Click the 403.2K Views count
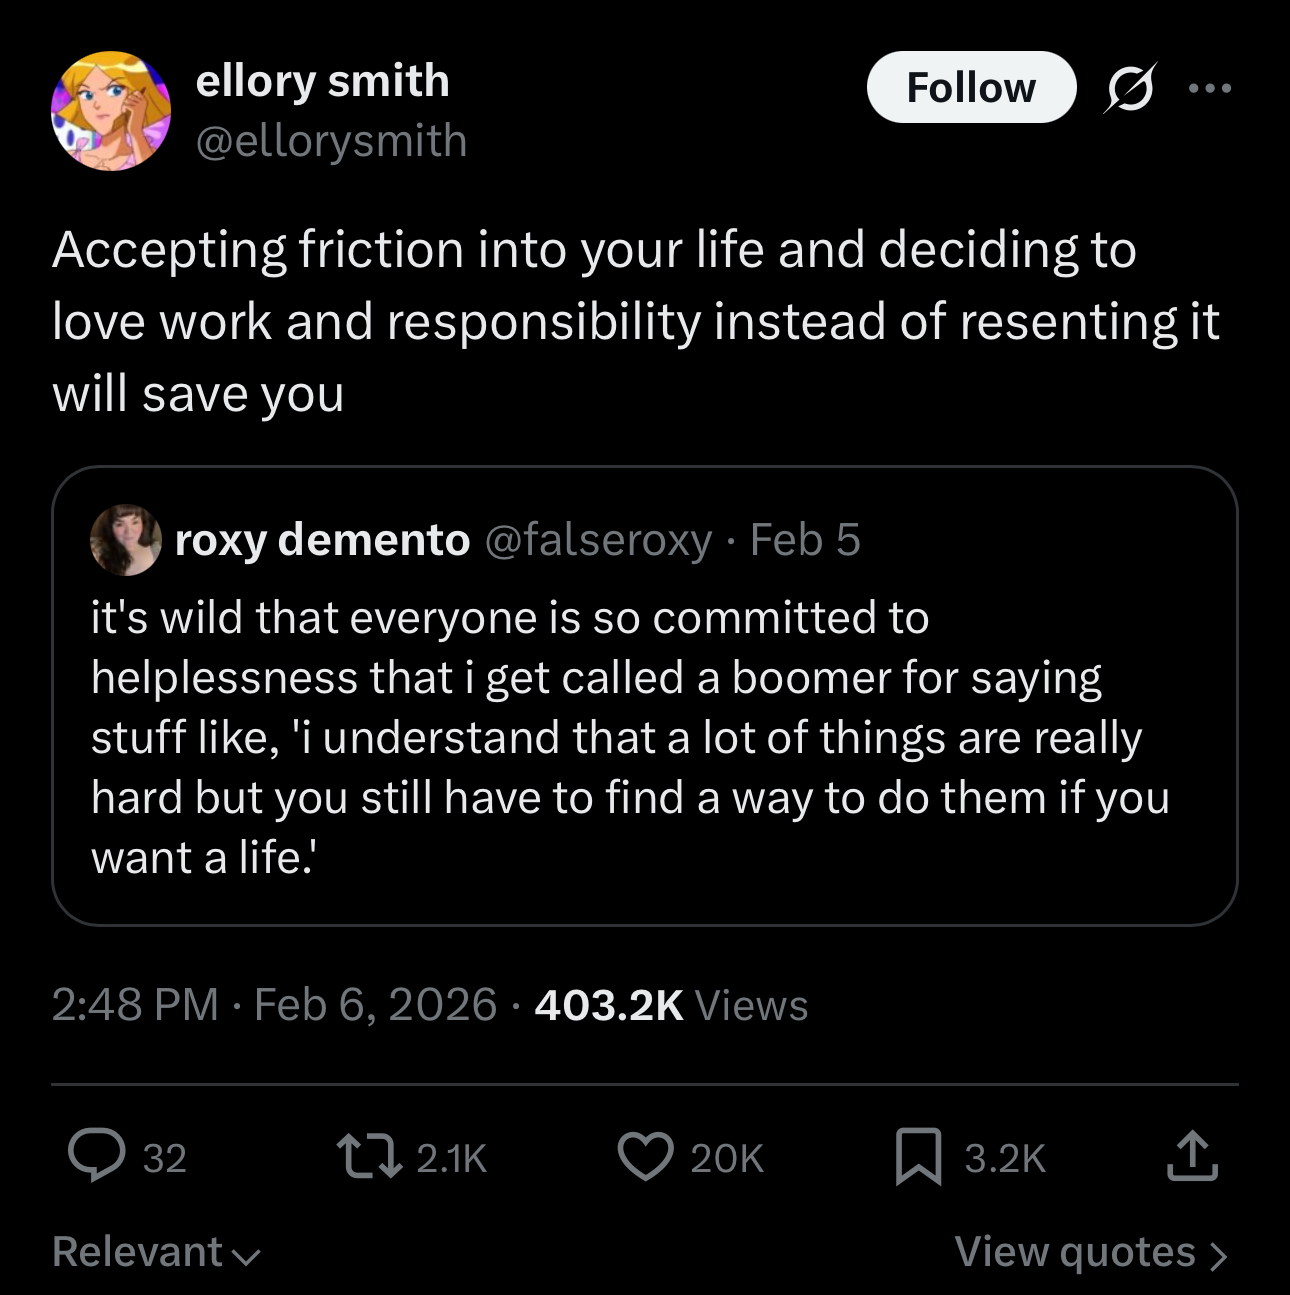The width and height of the screenshot is (1290, 1295). [670, 1005]
